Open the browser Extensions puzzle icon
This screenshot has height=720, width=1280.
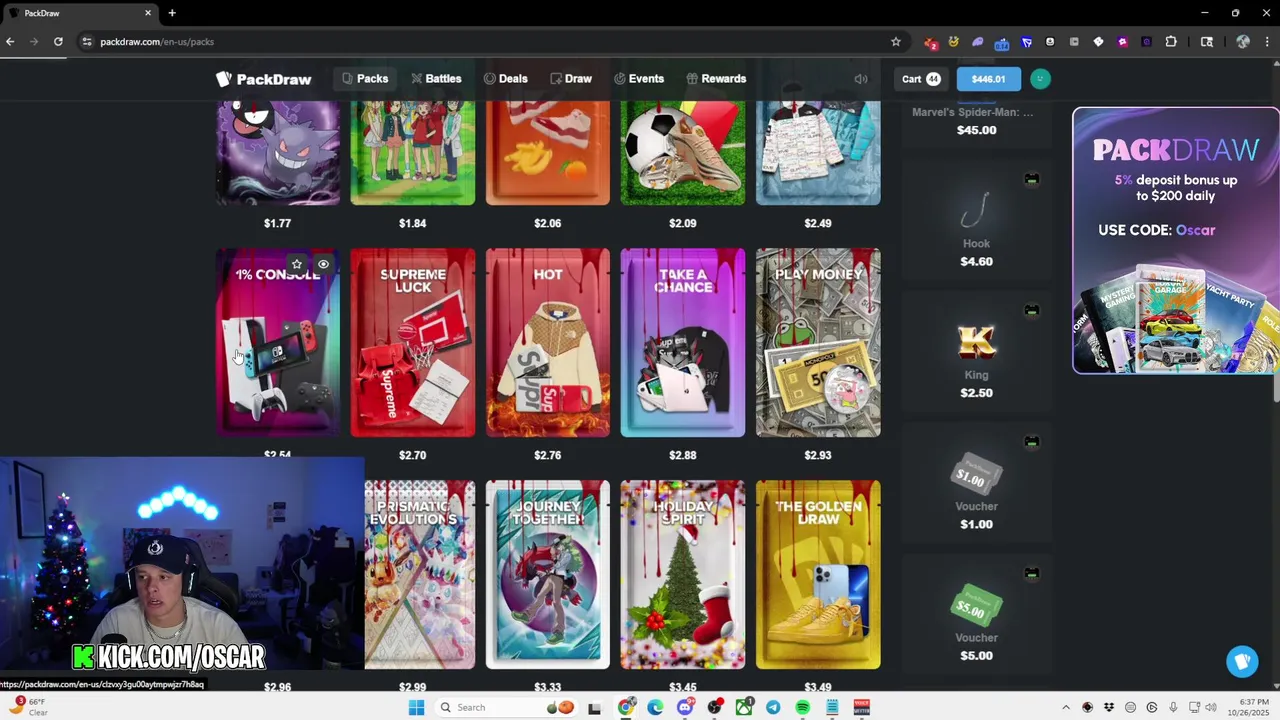pos(1171,42)
